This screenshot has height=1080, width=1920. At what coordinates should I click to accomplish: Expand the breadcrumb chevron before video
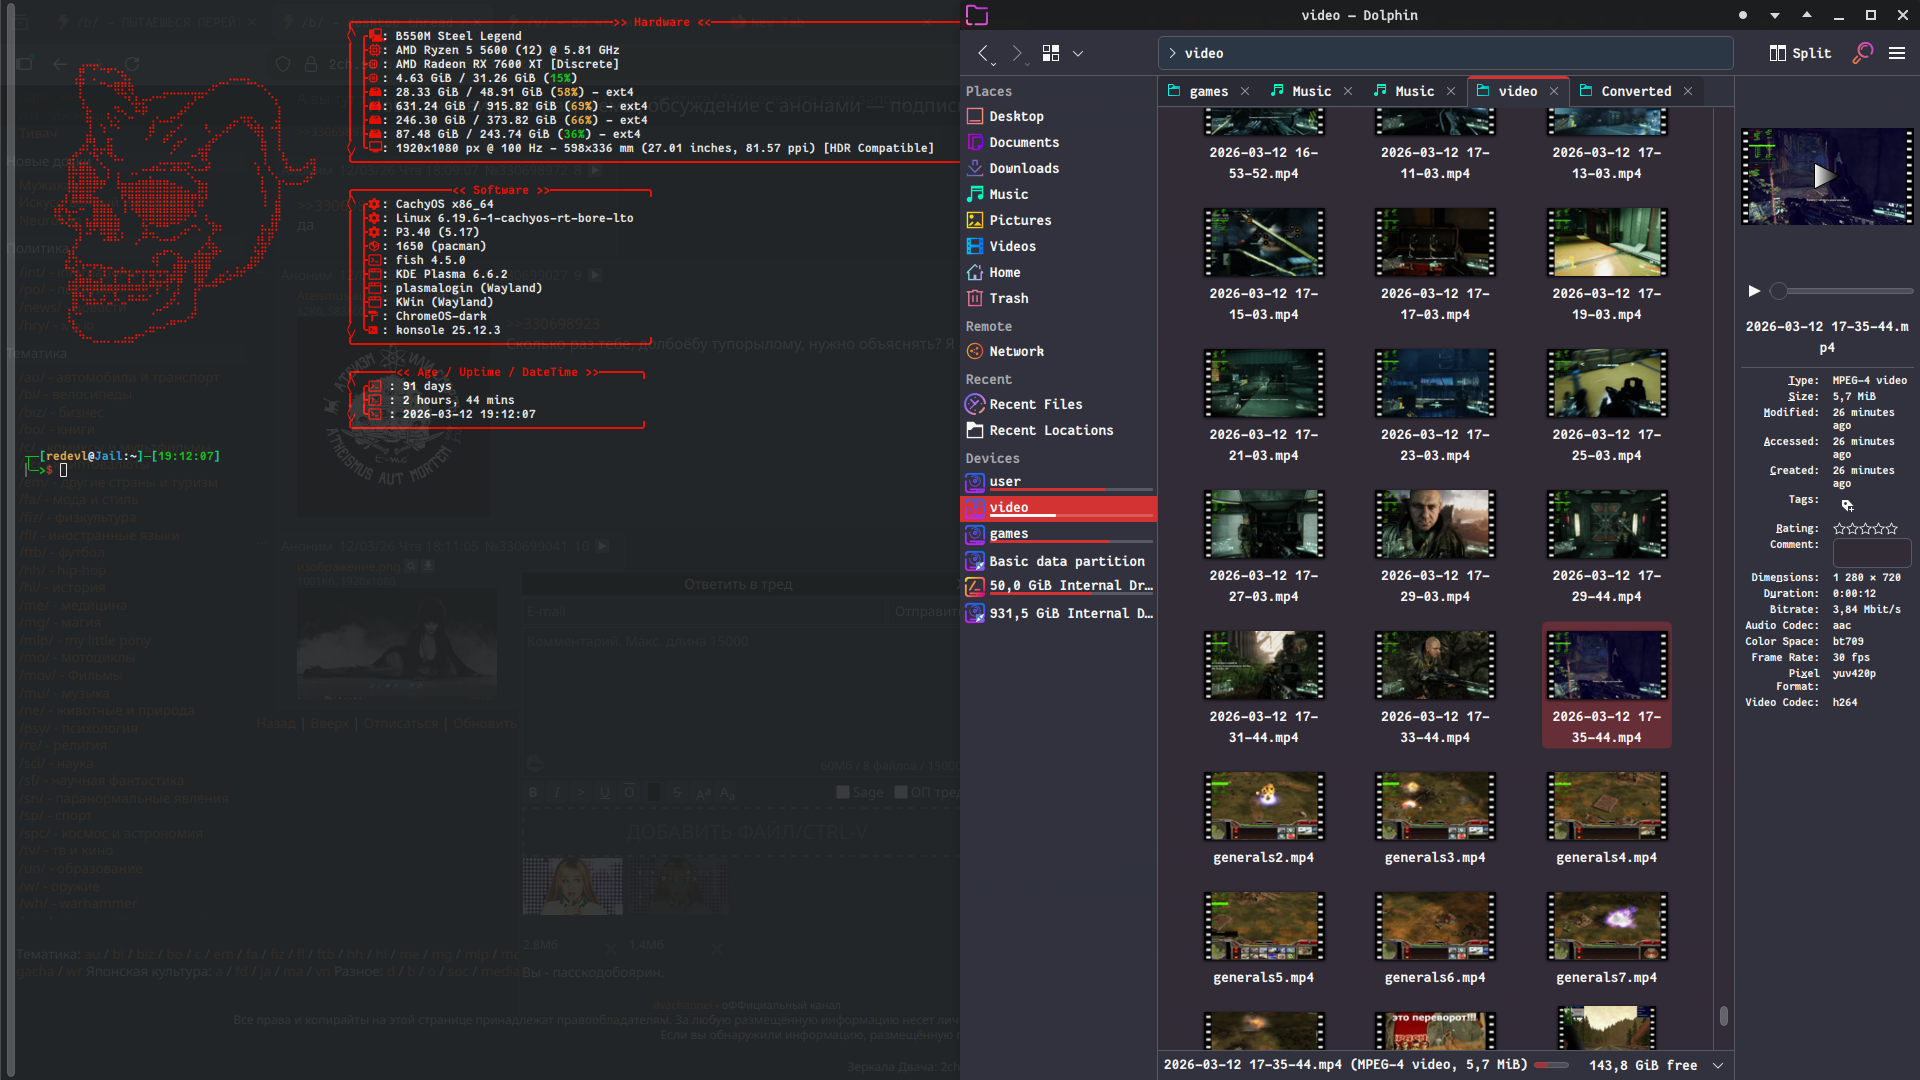pos(1172,54)
